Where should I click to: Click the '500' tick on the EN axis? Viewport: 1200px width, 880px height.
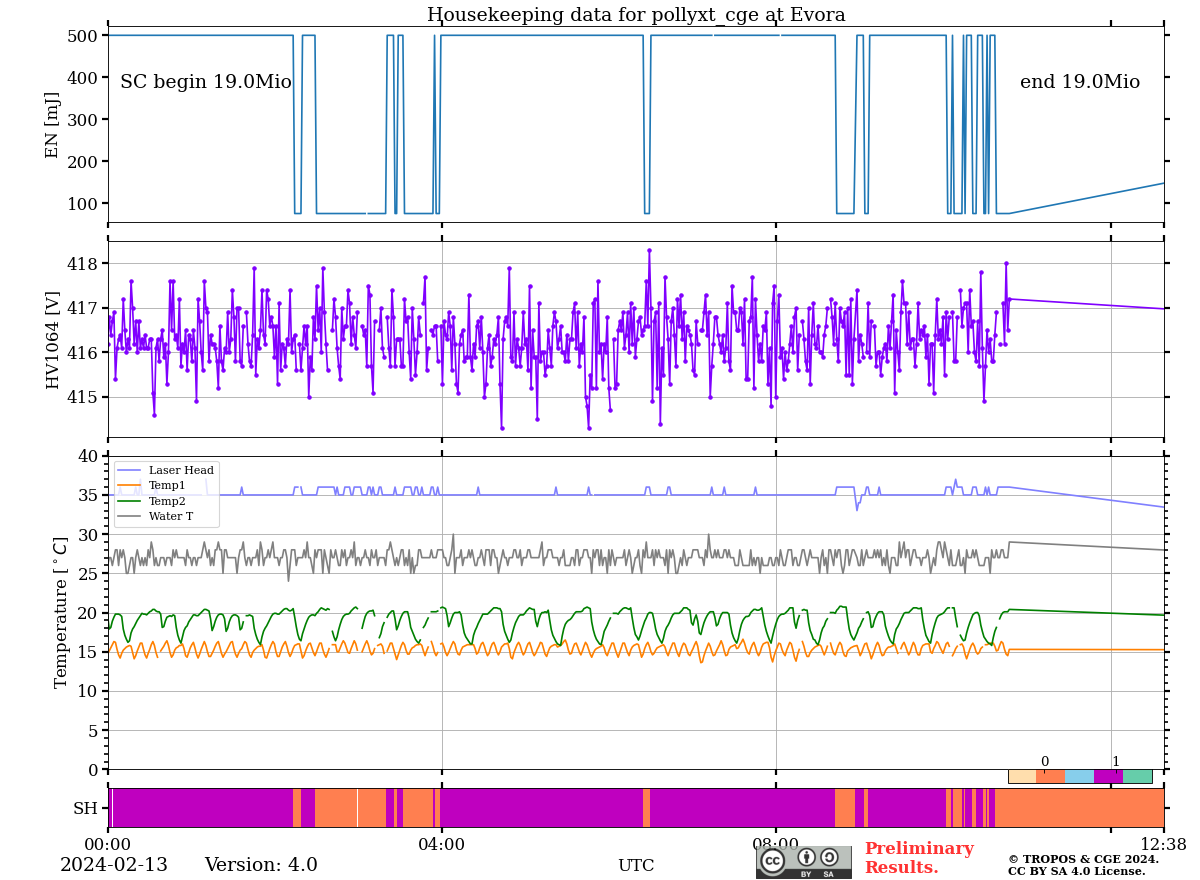[83, 36]
